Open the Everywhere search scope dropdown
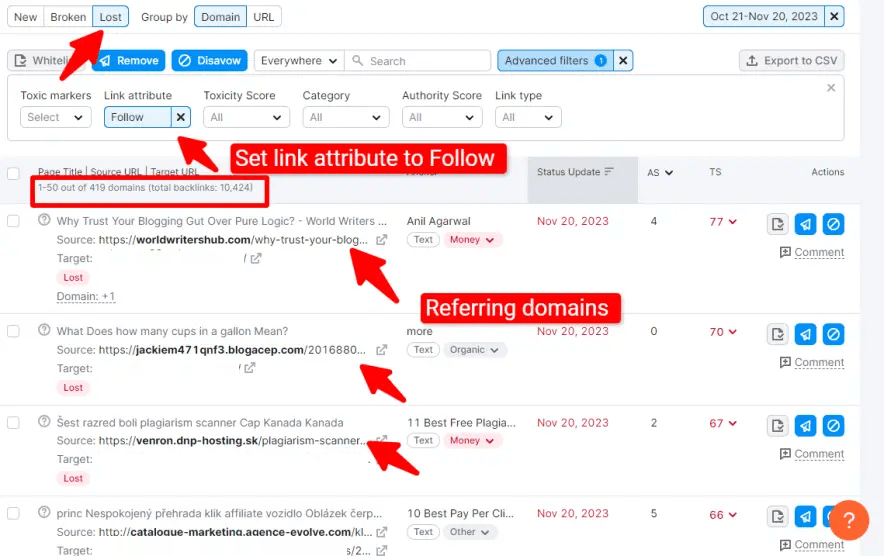Image resolution: width=884 pixels, height=556 pixels. [x=299, y=61]
